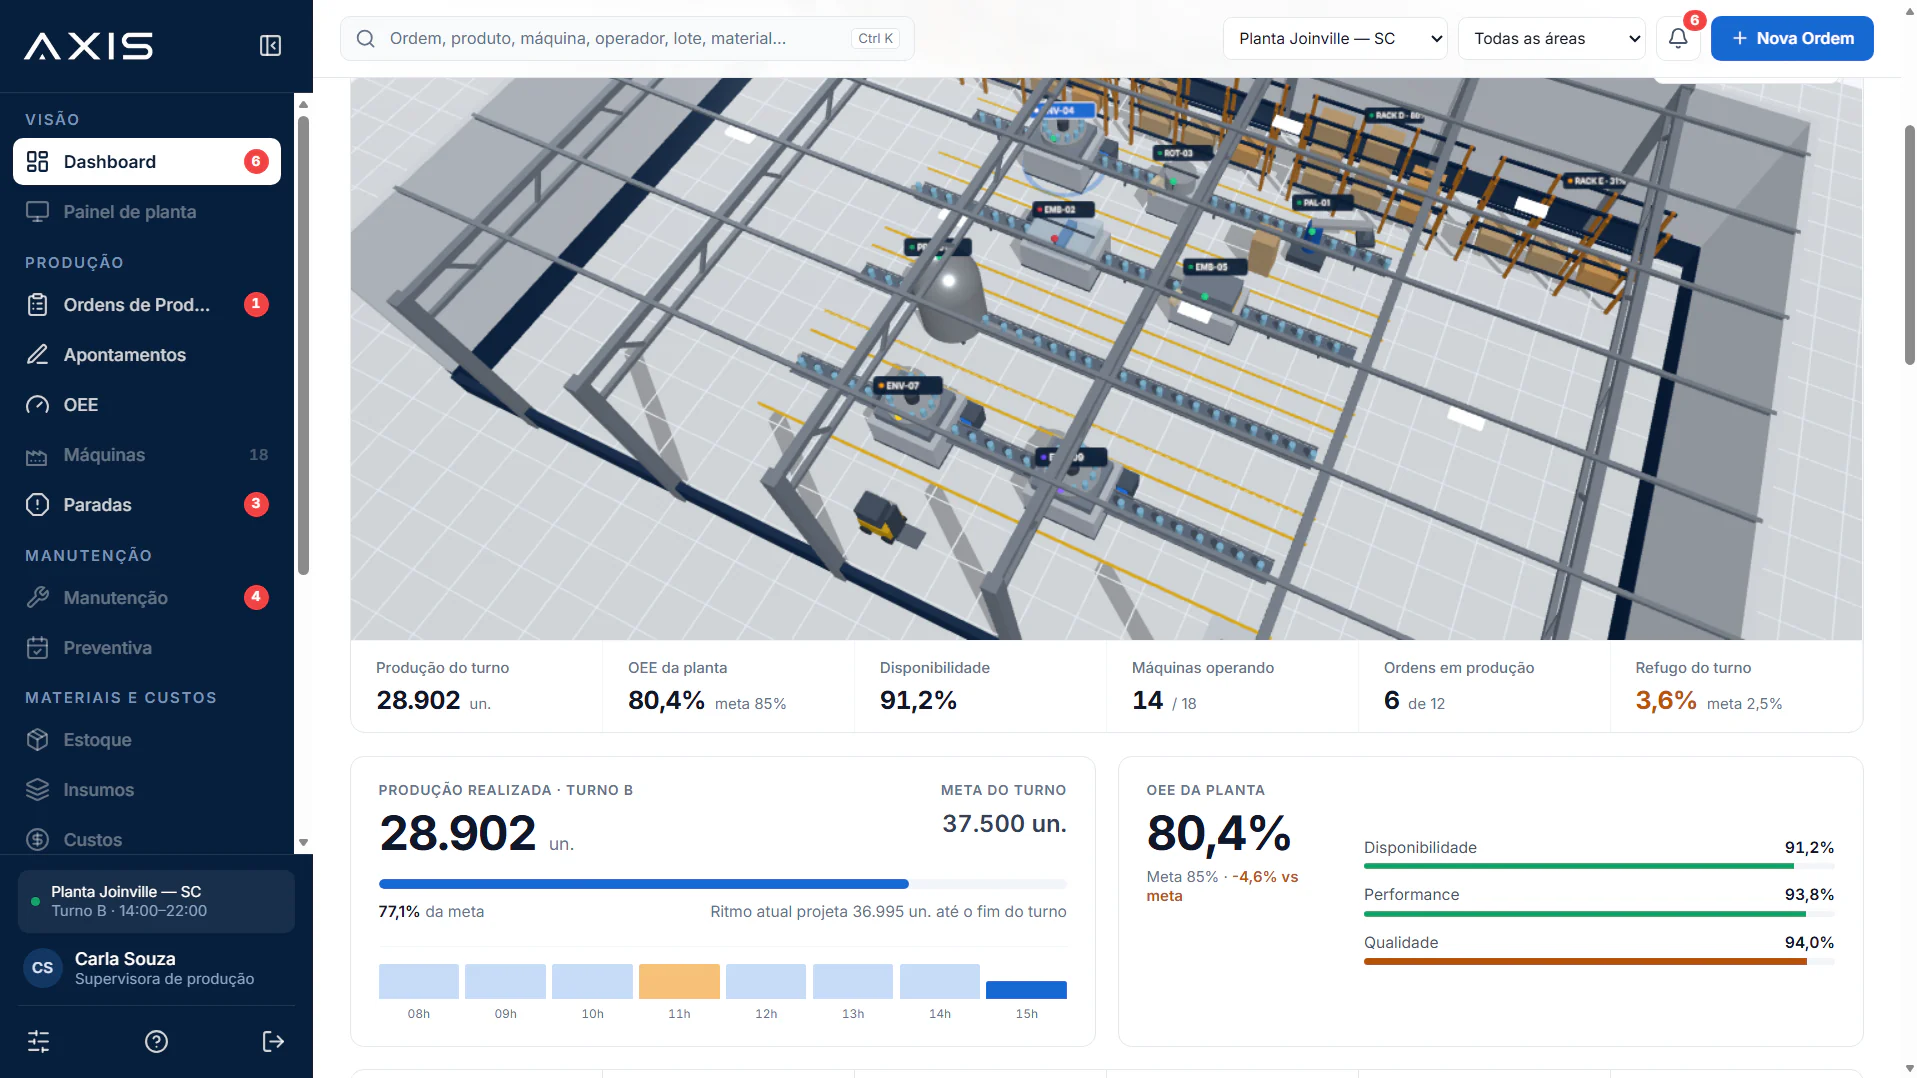Click the Manutenção wrench icon
The height and width of the screenshot is (1078, 1917).
pyautogui.click(x=37, y=598)
